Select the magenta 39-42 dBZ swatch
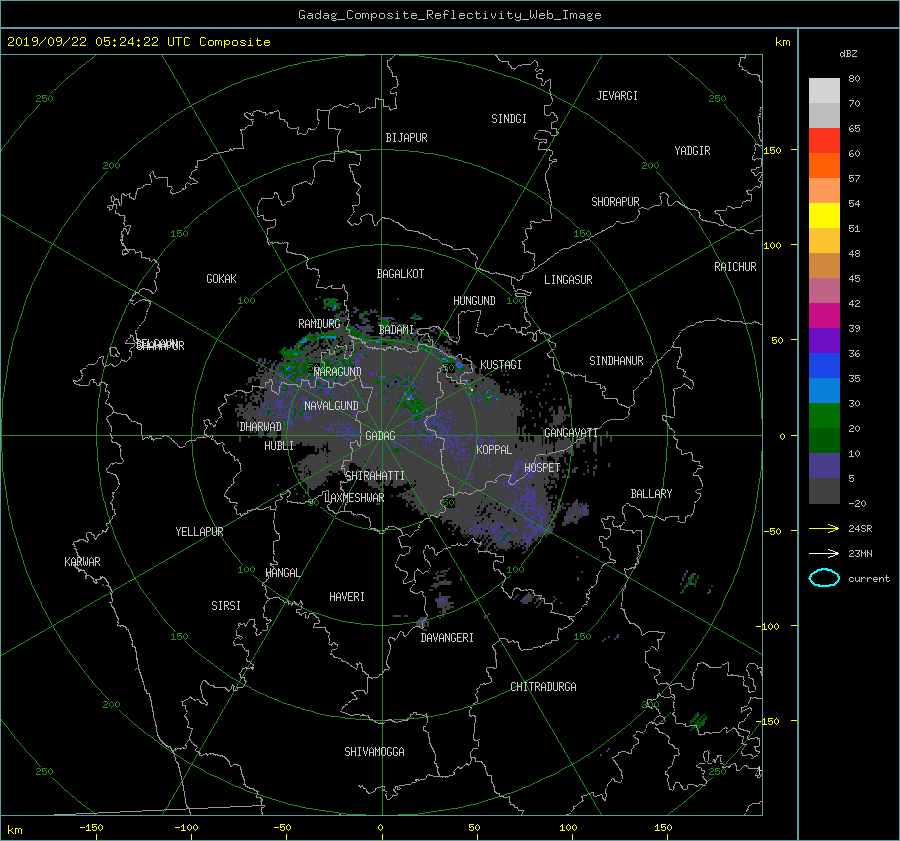This screenshot has width=900, height=841. point(824,315)
